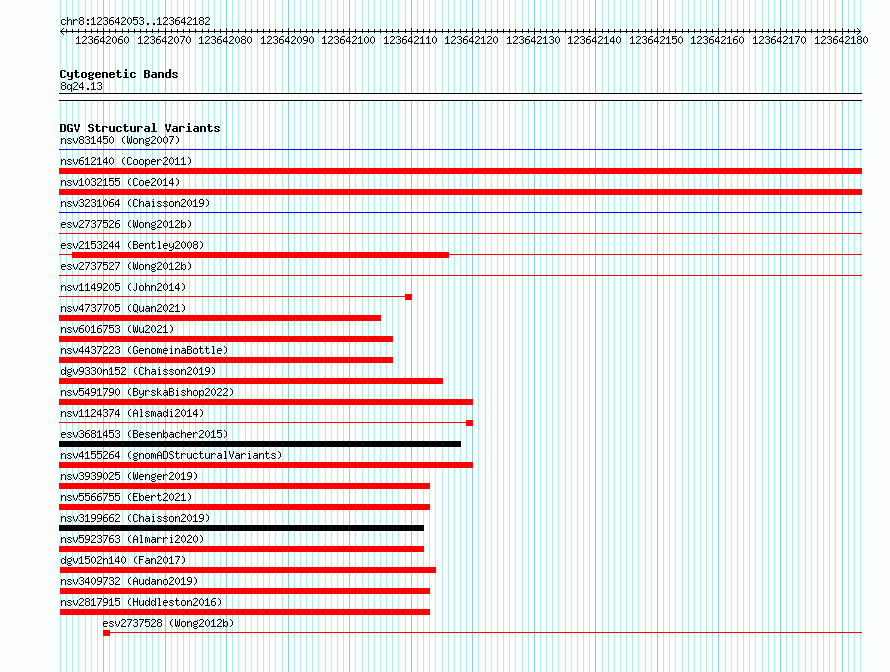
Task: Click the thick red bar of esv2153244
Action: pyautogui.click(x=261, y=255)
